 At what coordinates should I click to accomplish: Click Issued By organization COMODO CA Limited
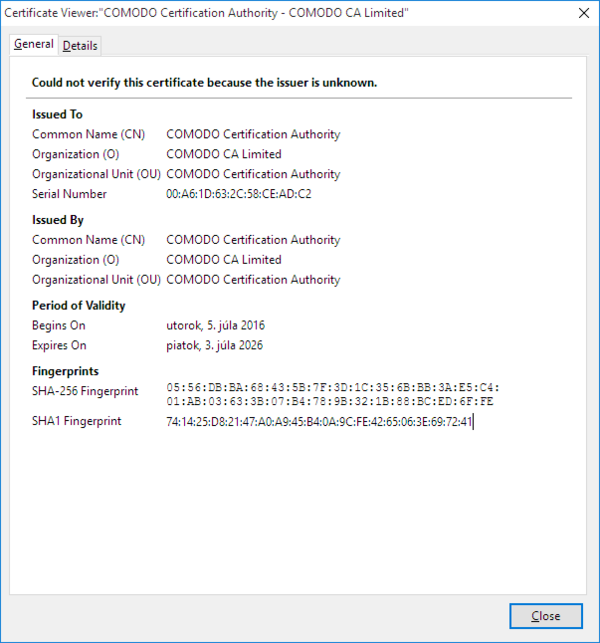coord(224,260)
